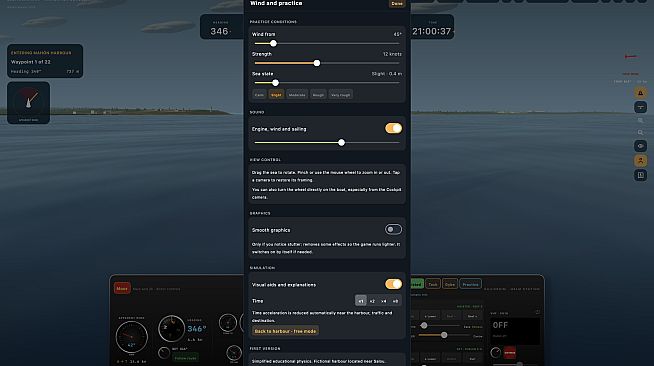Enable the Smooth graphics switch
Viewport: 654px width, 366px height.
pyautogui.click(x=393, y=229)
